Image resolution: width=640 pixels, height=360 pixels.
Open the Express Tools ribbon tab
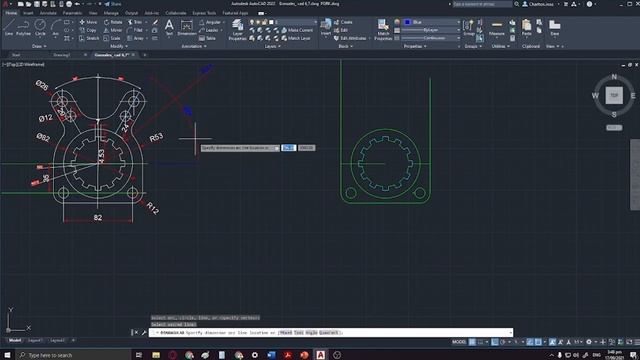[204, 13]
